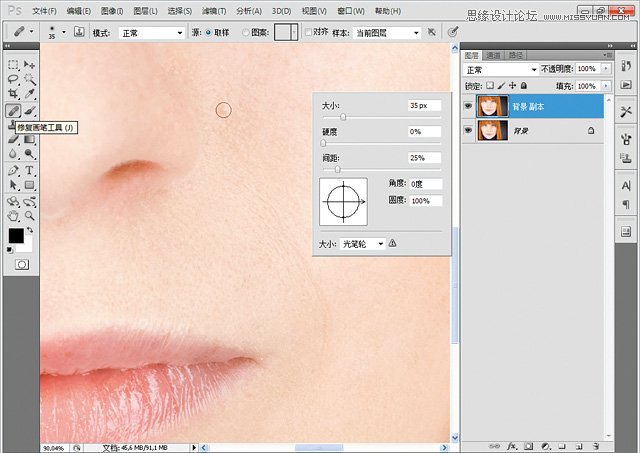
Task: Select the Rectangular Marquee tool
Action: (x=13, y=64)
